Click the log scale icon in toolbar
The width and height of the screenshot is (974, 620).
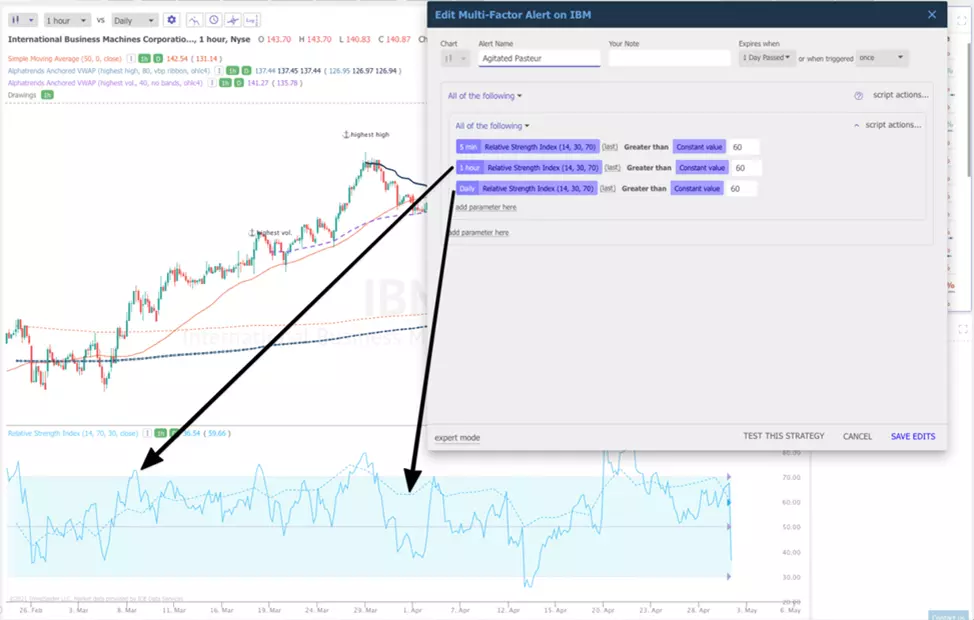point(250,20)
